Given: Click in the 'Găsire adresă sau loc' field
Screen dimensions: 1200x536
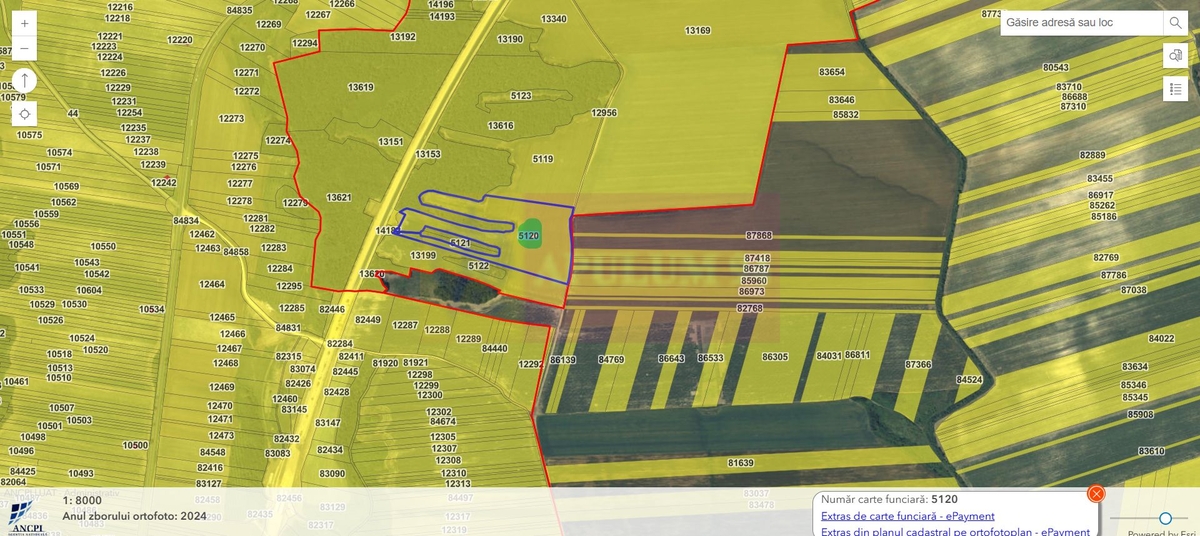Looking at the screenshot, I should click(1080, 23).
